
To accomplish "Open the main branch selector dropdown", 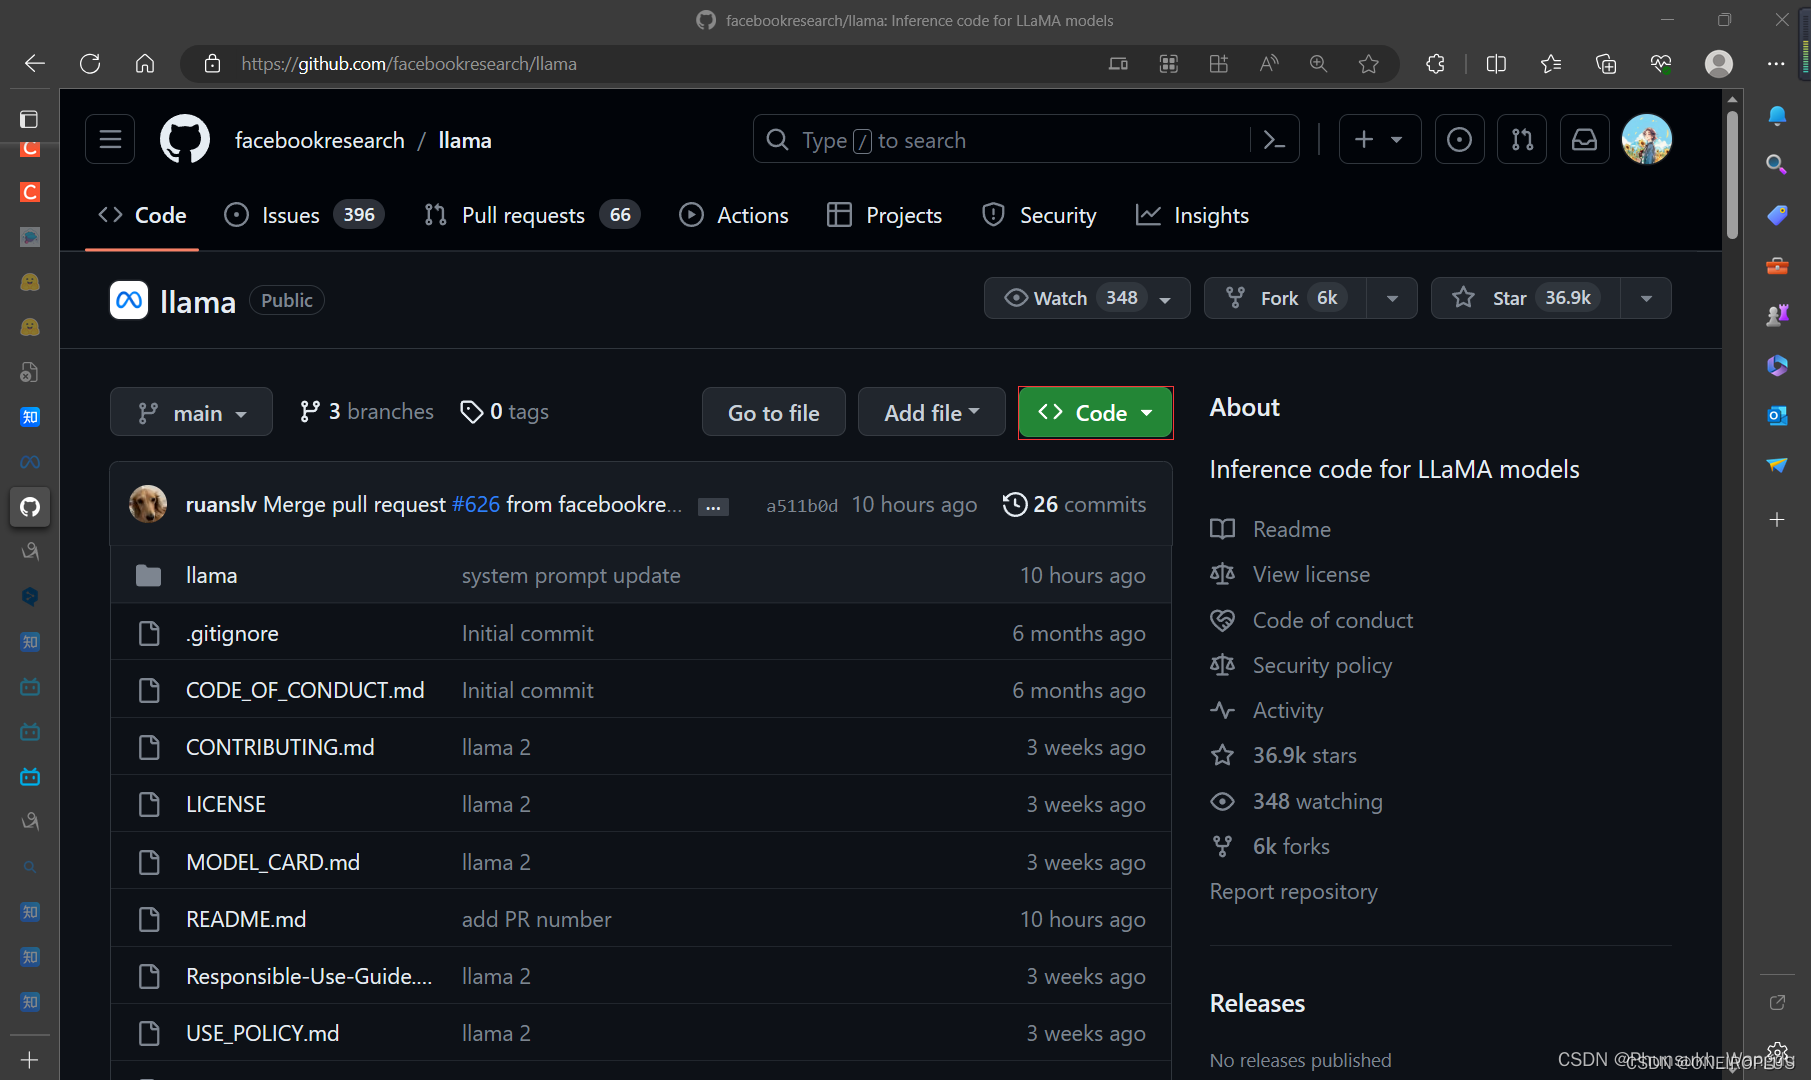I will 191,412.
